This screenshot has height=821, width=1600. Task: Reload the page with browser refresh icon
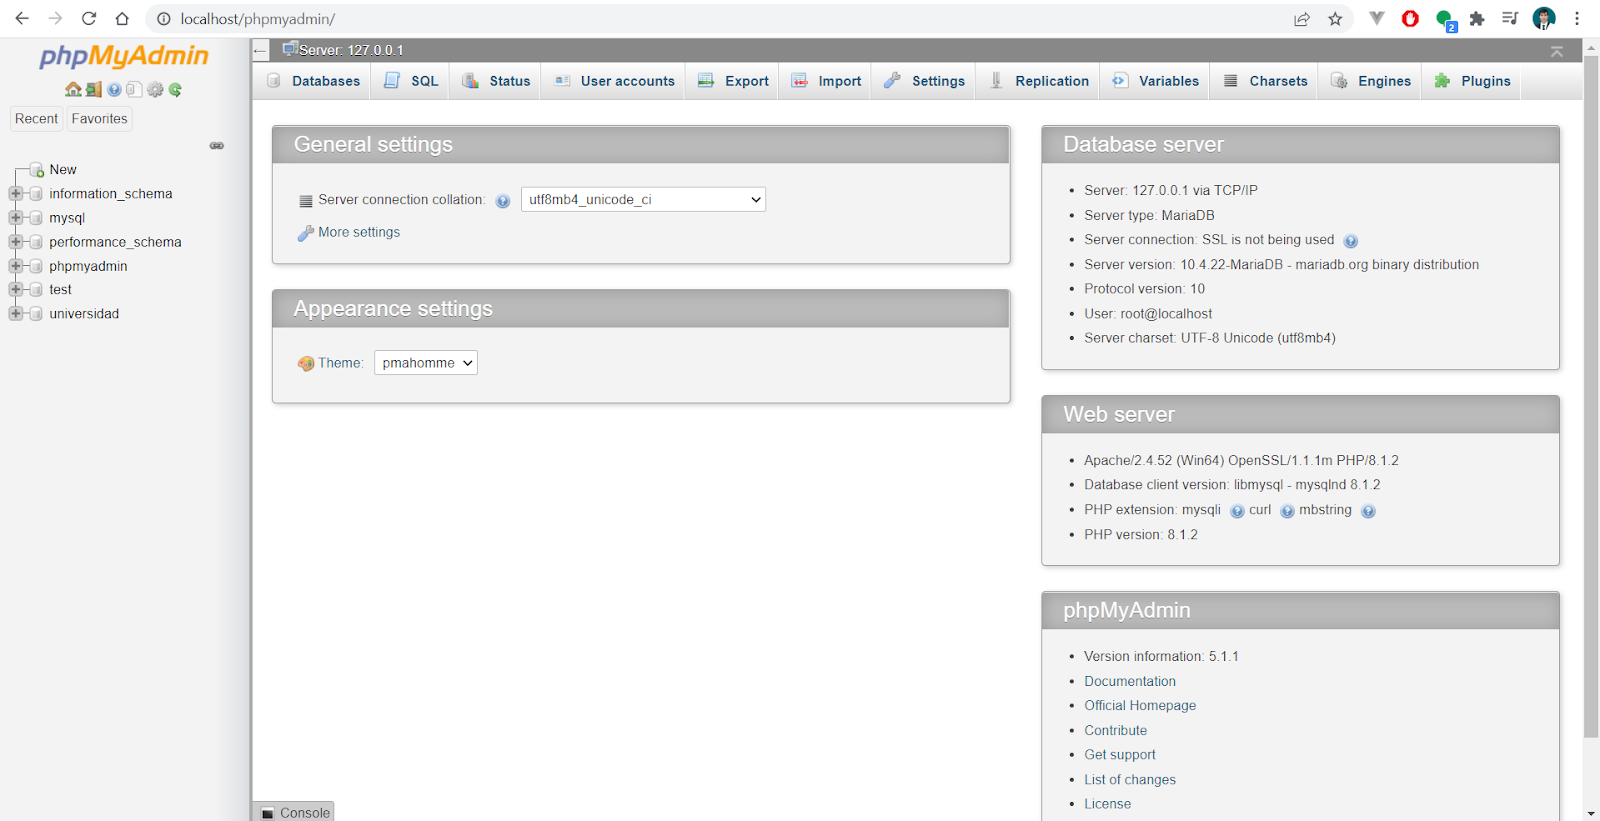pyautogui.click(x=89, y=18)
